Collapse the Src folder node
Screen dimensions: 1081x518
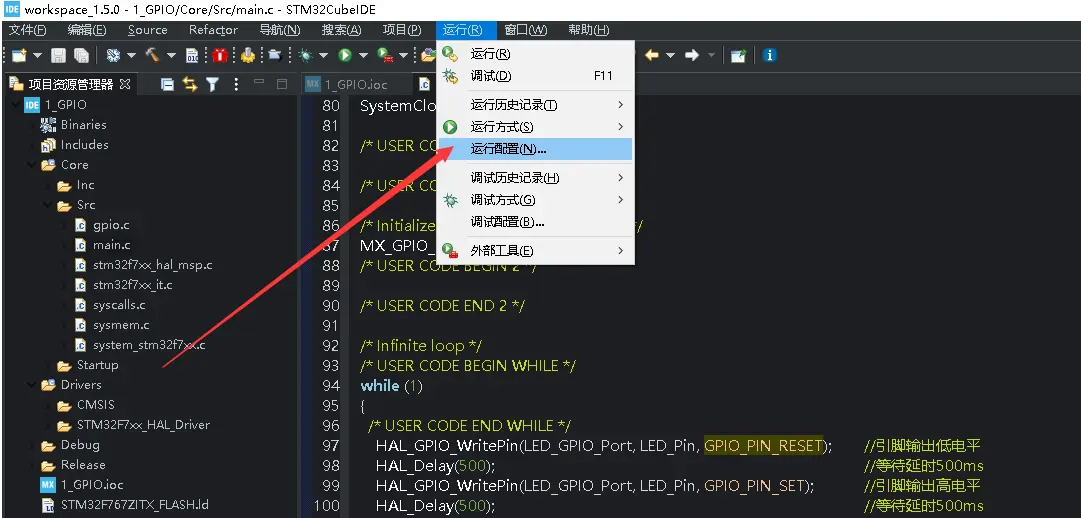point(48,205)
